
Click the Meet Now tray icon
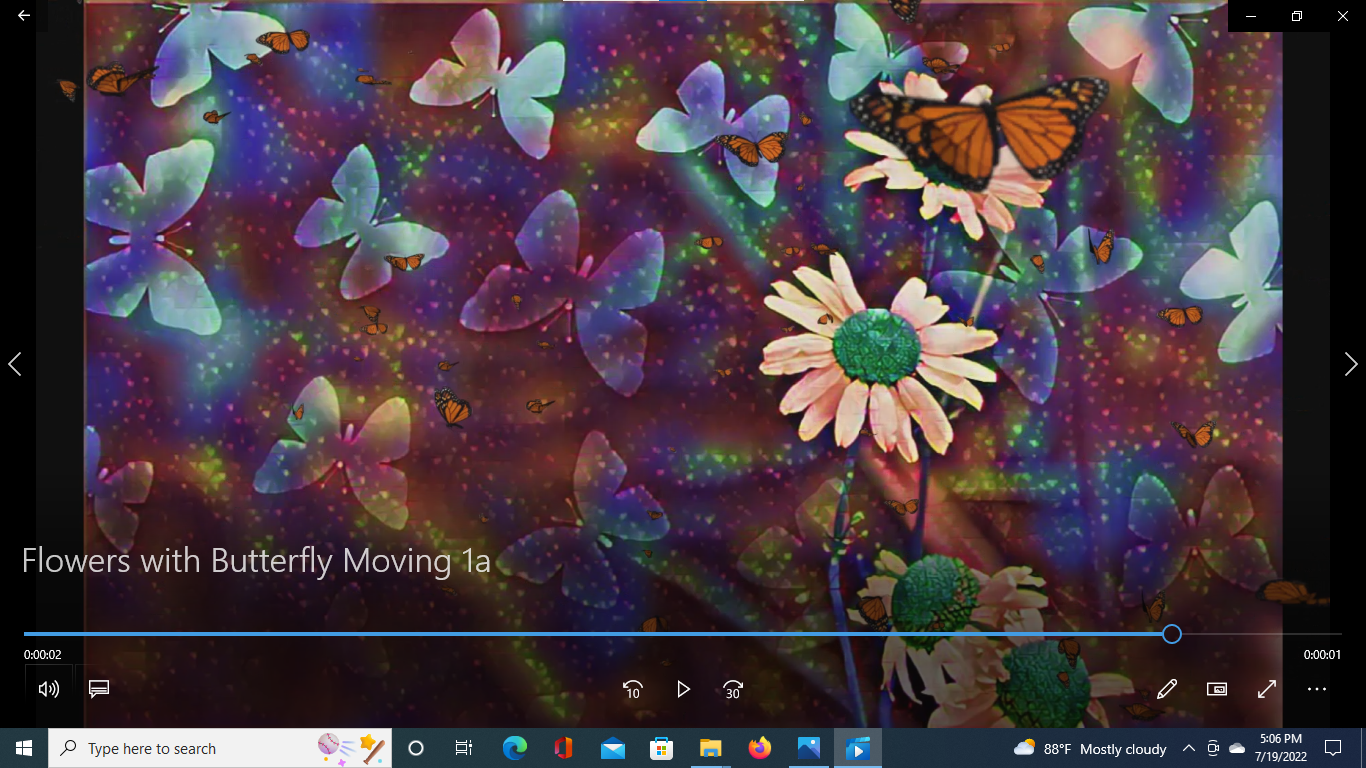pyautogui.click(x=1213, y=748)
